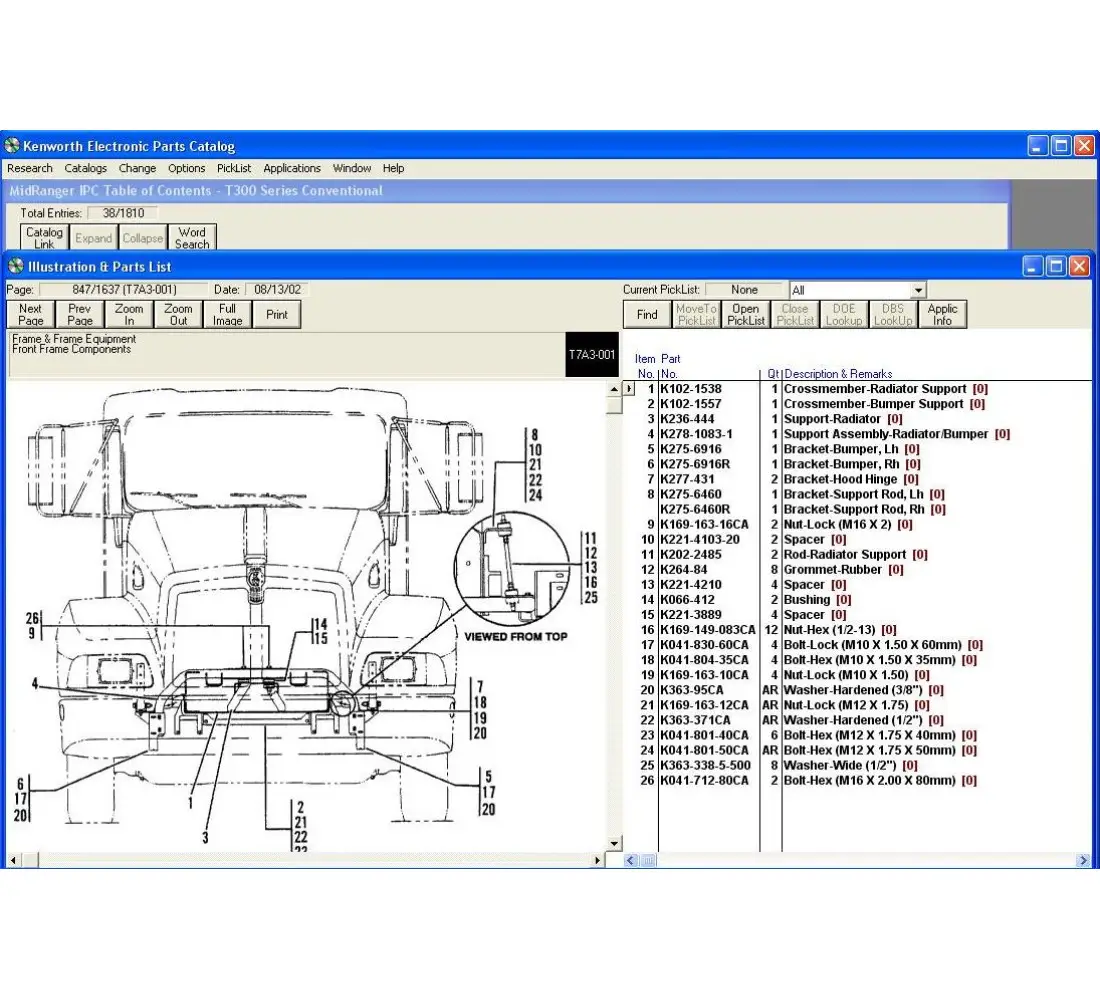Select the Zoom Out tool
Image resolution: width=1100 pixels, height=1000 pixels.
(178, 313)
